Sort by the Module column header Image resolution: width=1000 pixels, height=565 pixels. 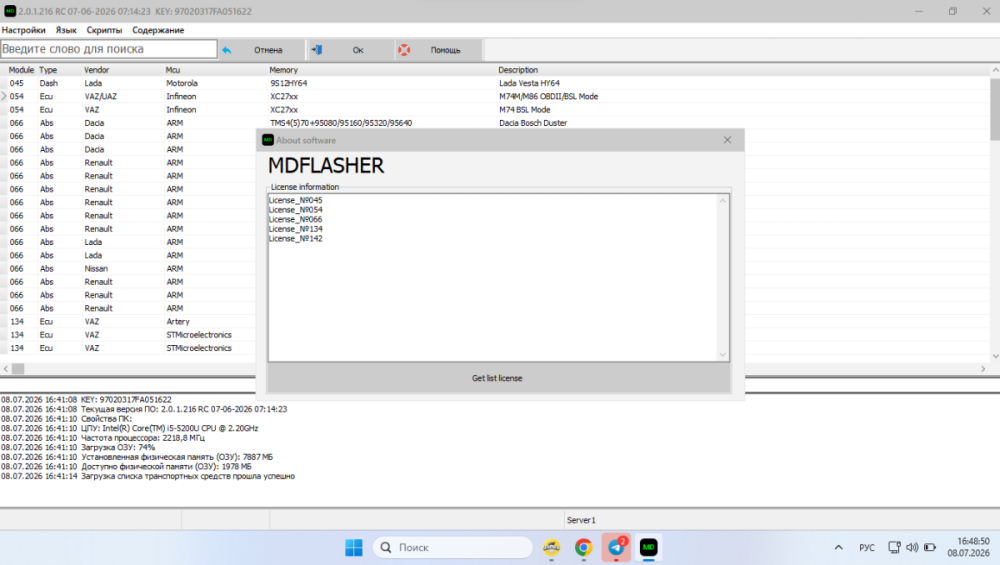click(x=21, y=70)
